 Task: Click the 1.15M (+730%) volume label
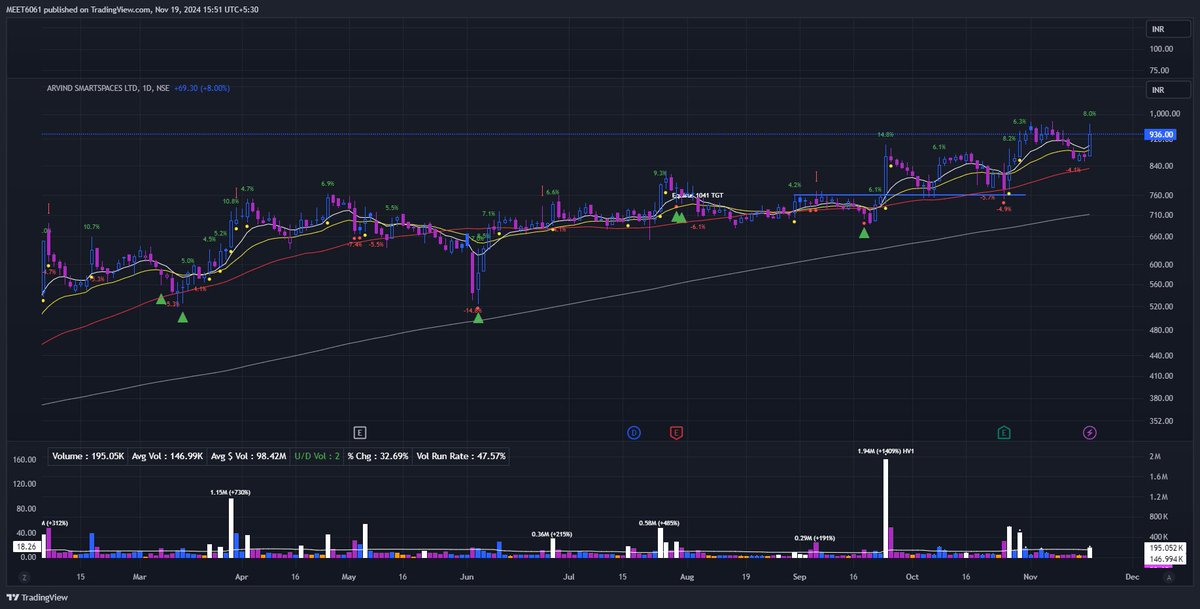pyautogui.click(x=231, y=492)
